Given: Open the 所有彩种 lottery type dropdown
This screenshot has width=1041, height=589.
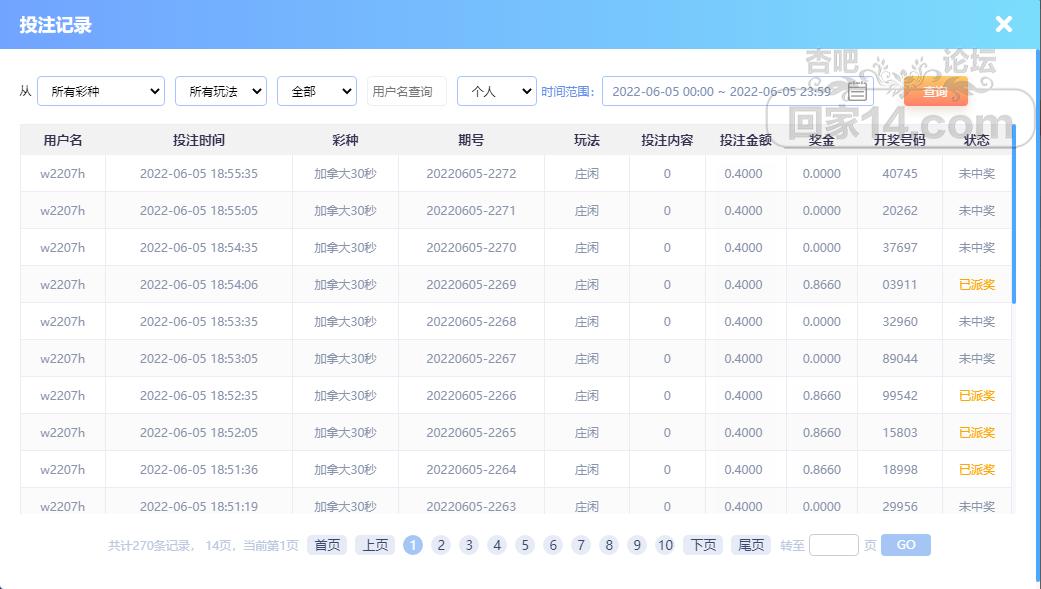Looking at the screenshot, I should (101, 91).
